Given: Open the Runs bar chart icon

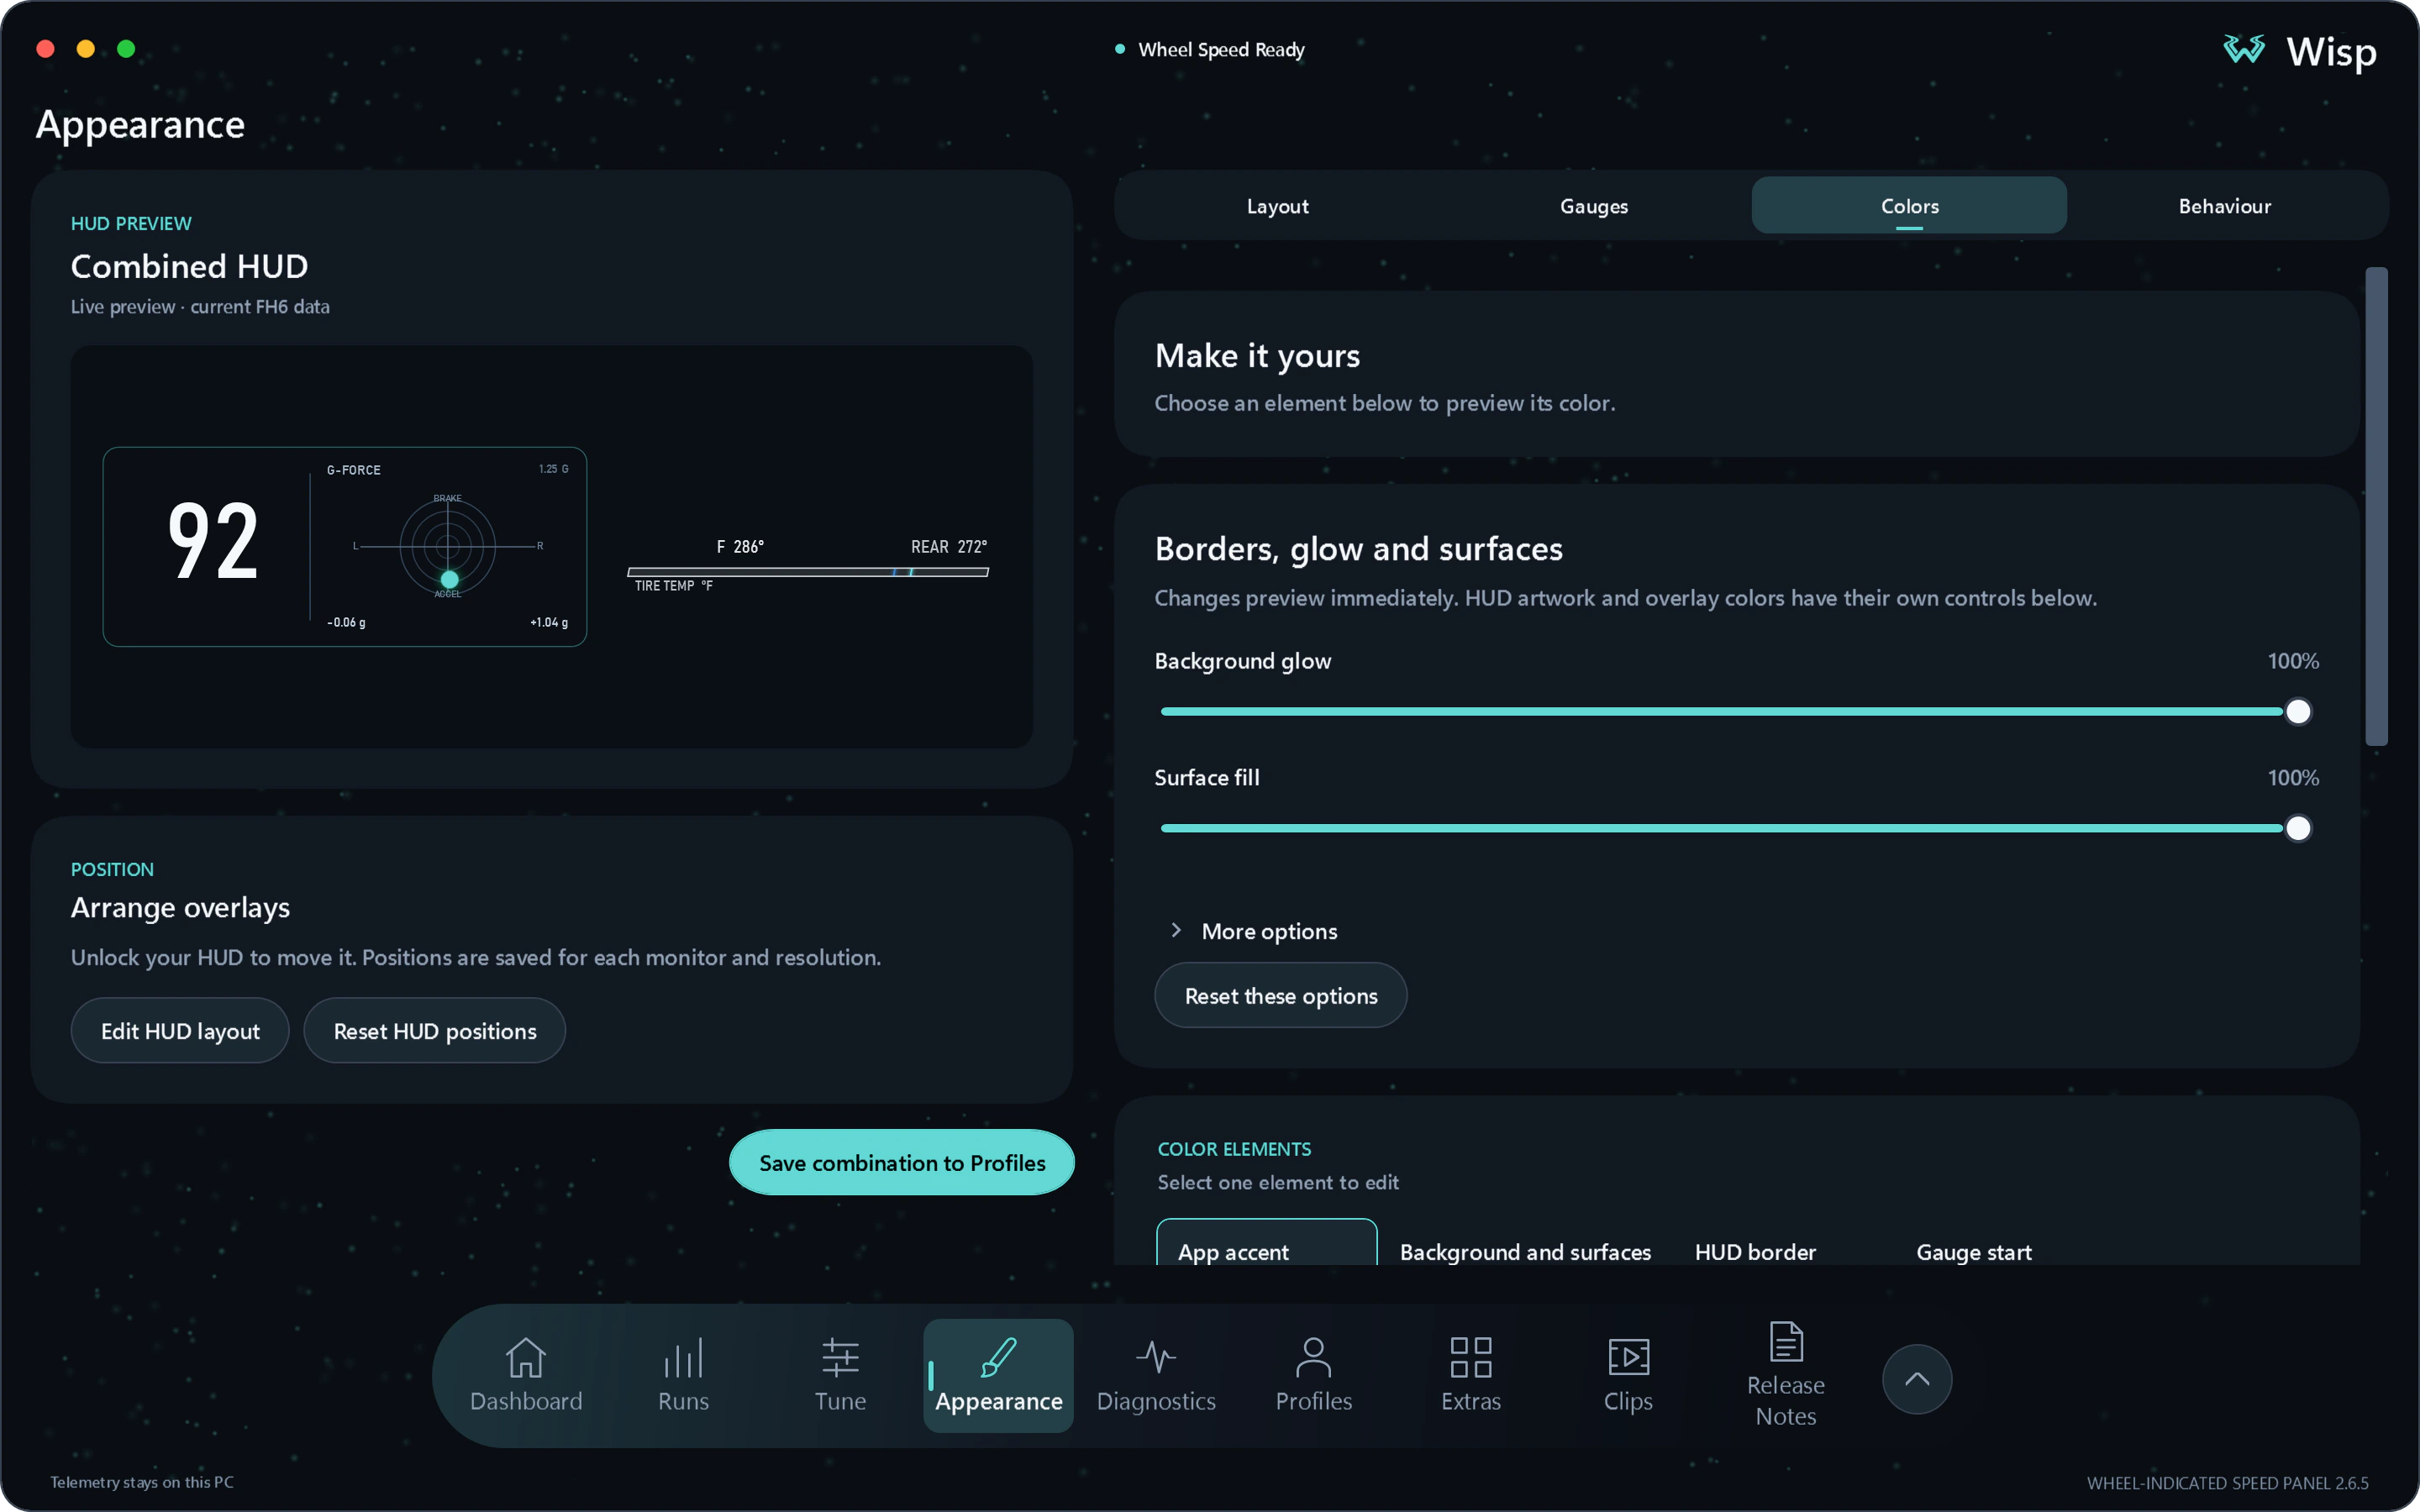Looking at the screenshot, I should click(683, 1357).
